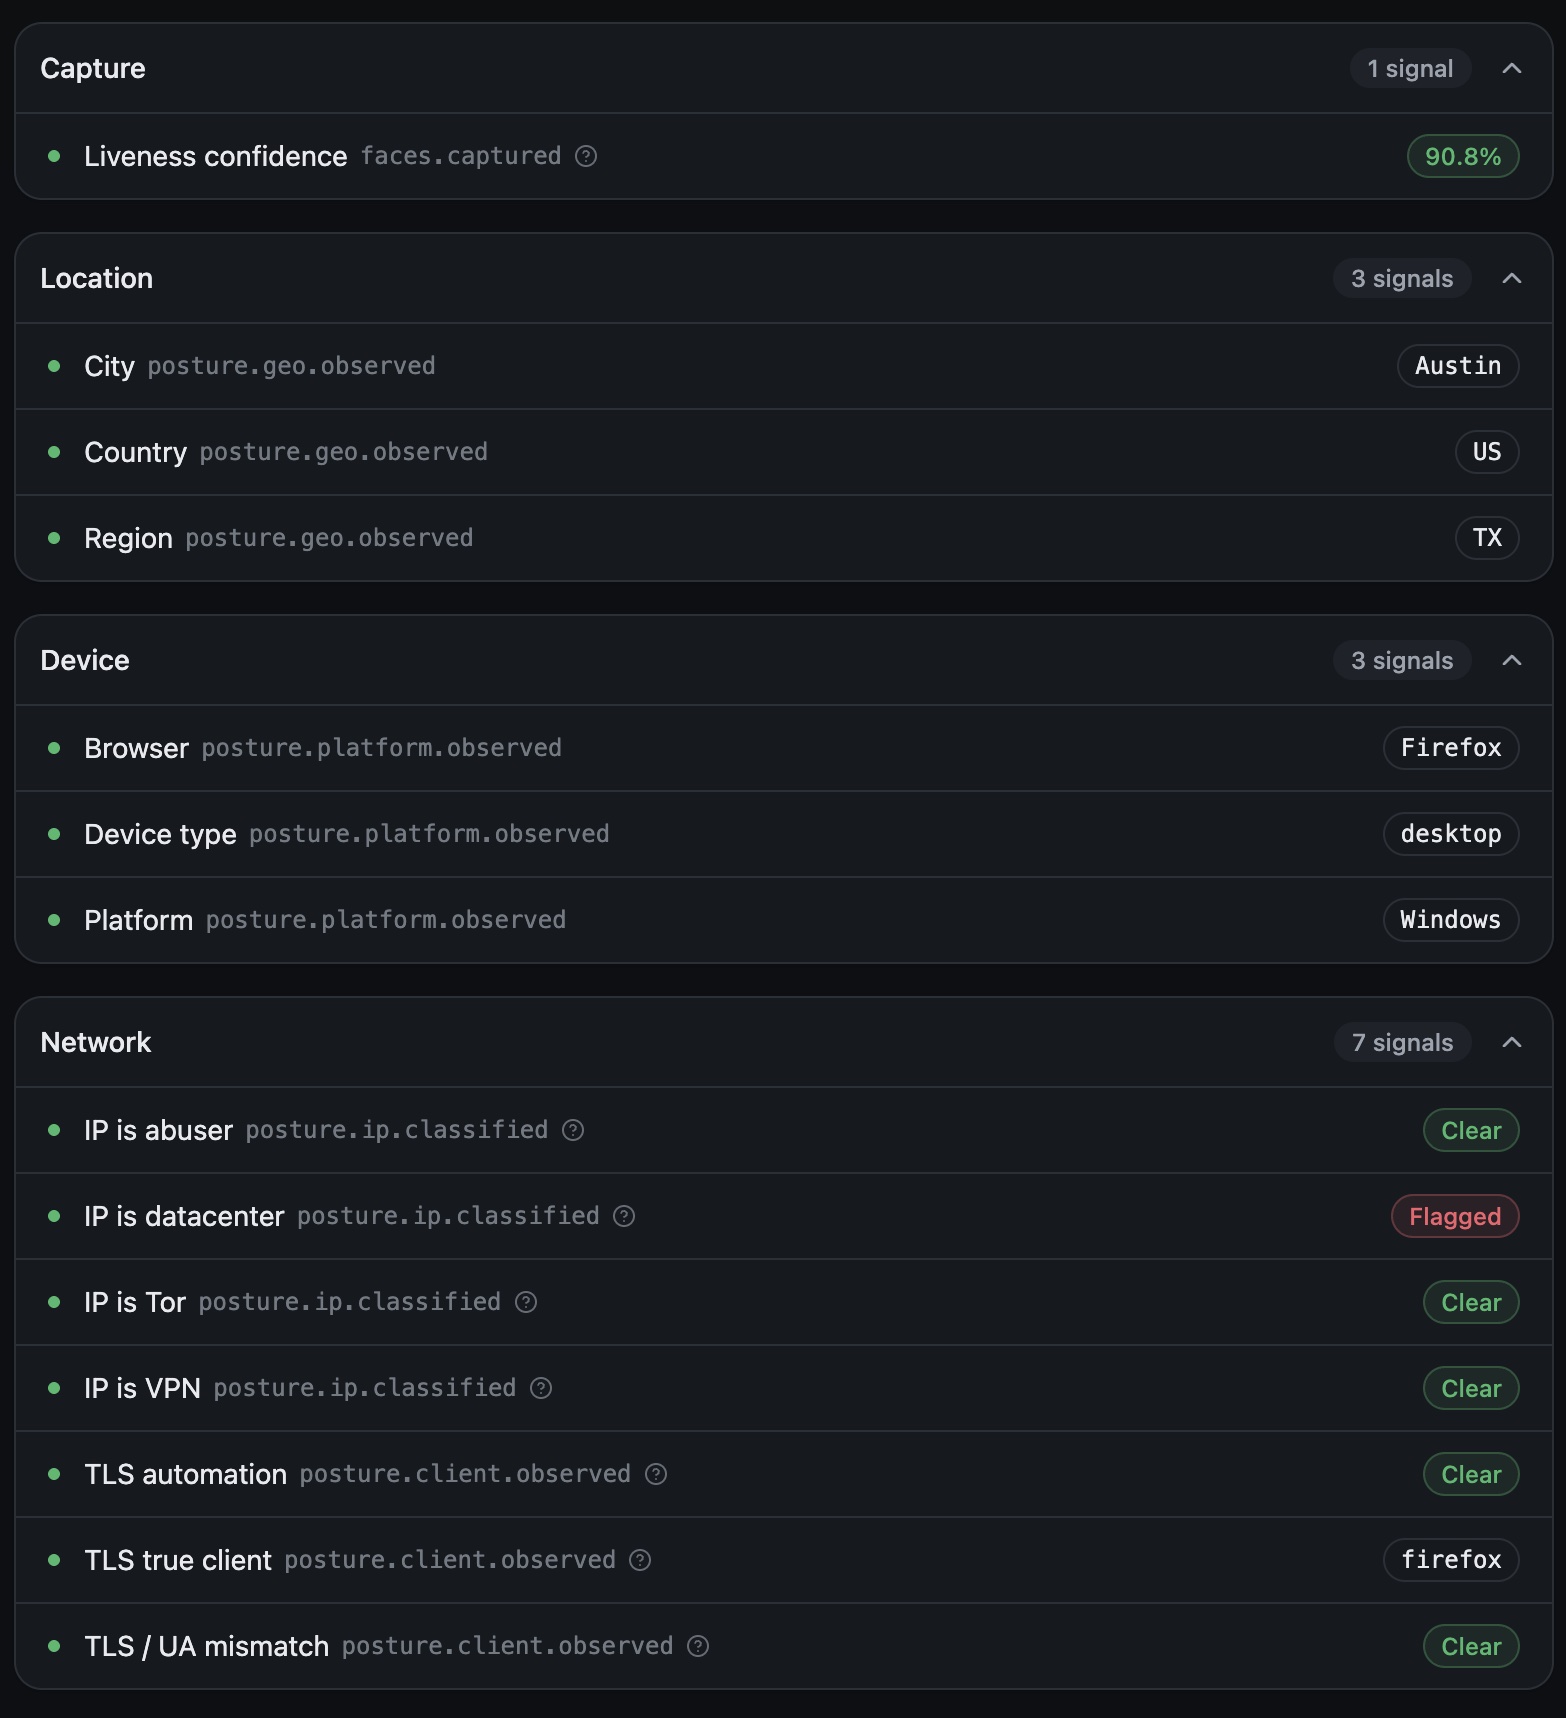Select the IP is abuser label

tap(158, 1130)
